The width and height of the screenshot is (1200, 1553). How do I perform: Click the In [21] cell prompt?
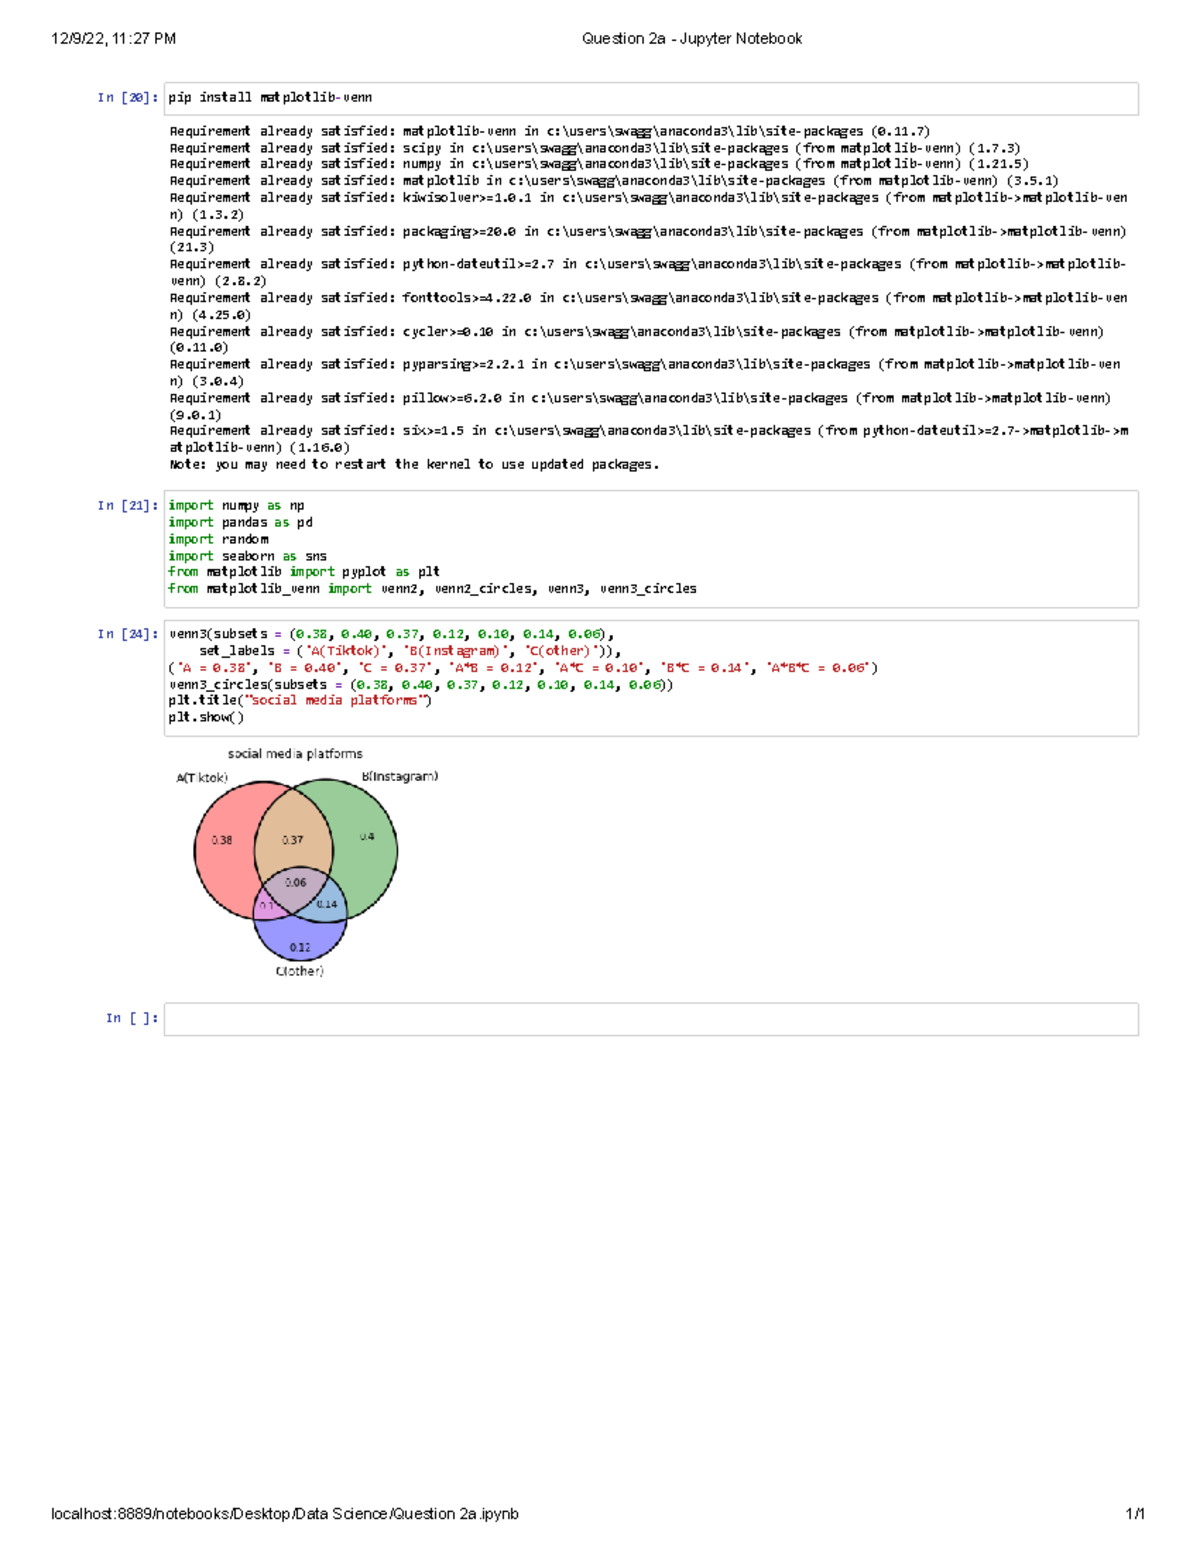coord(126,504)
